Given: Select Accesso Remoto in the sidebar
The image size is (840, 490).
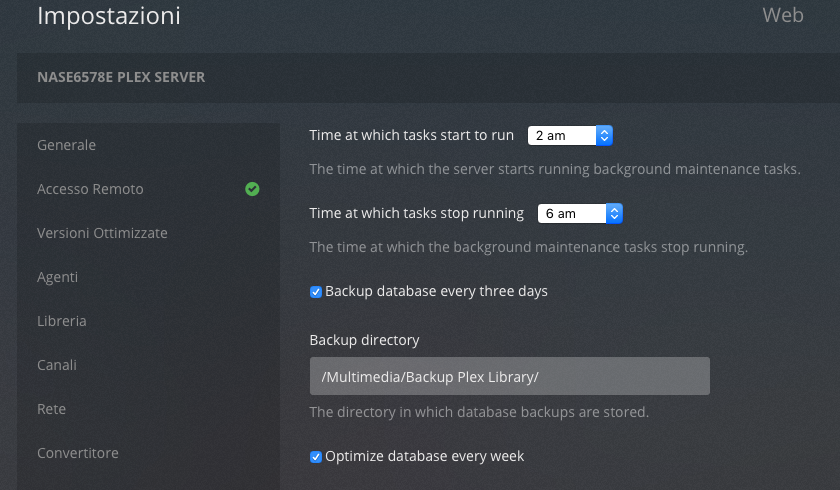Looking at the screenshot, I should click(x=90, y=189).
